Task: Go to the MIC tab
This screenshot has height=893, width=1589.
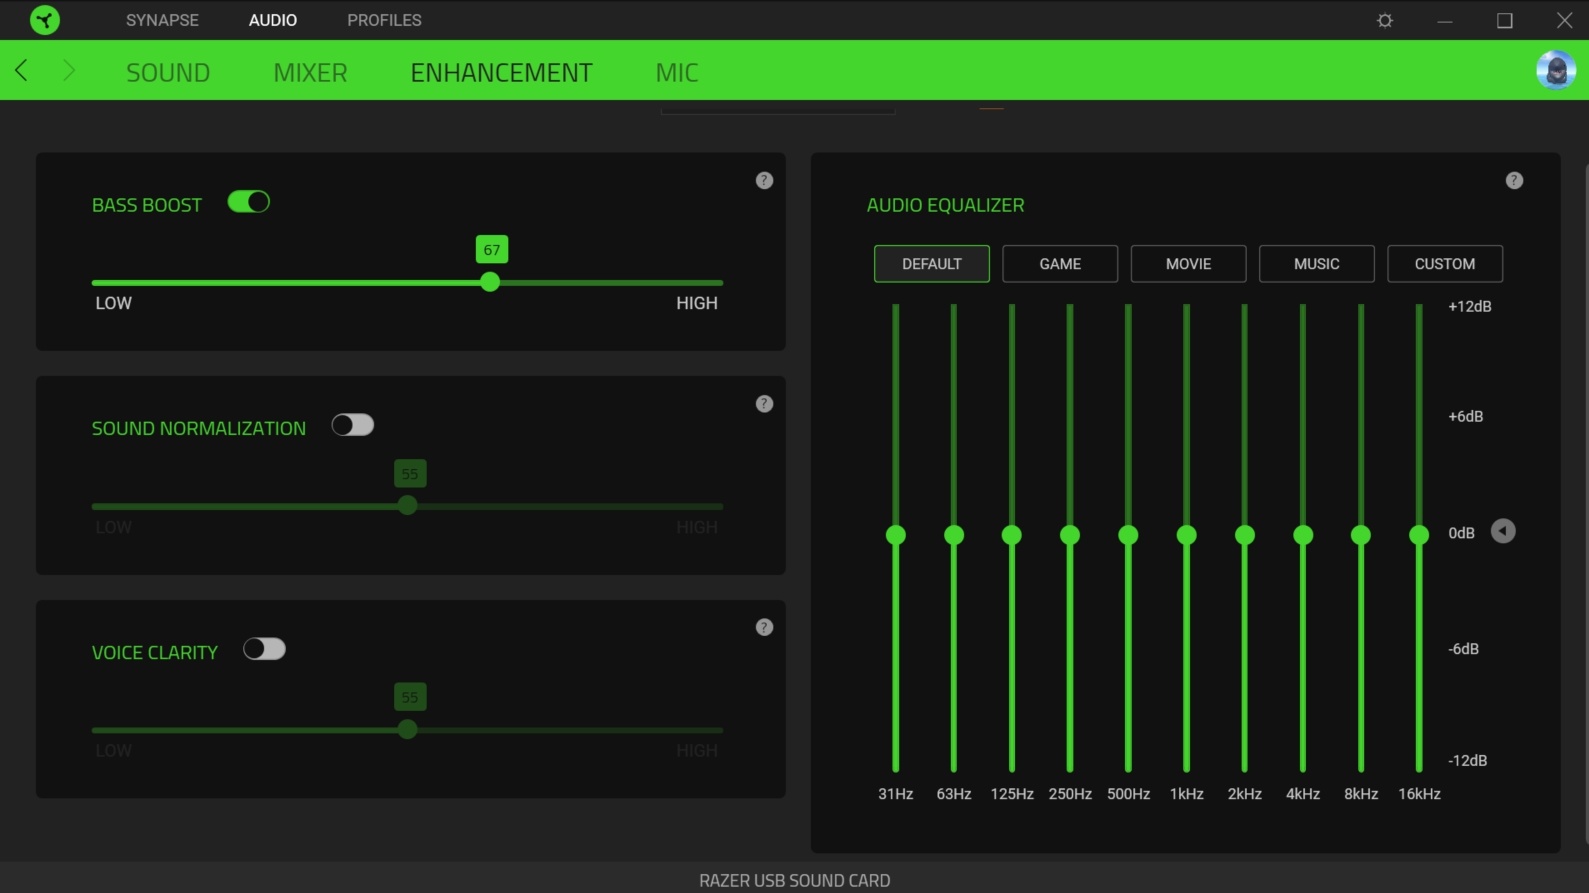Action: tap(677, 72)
